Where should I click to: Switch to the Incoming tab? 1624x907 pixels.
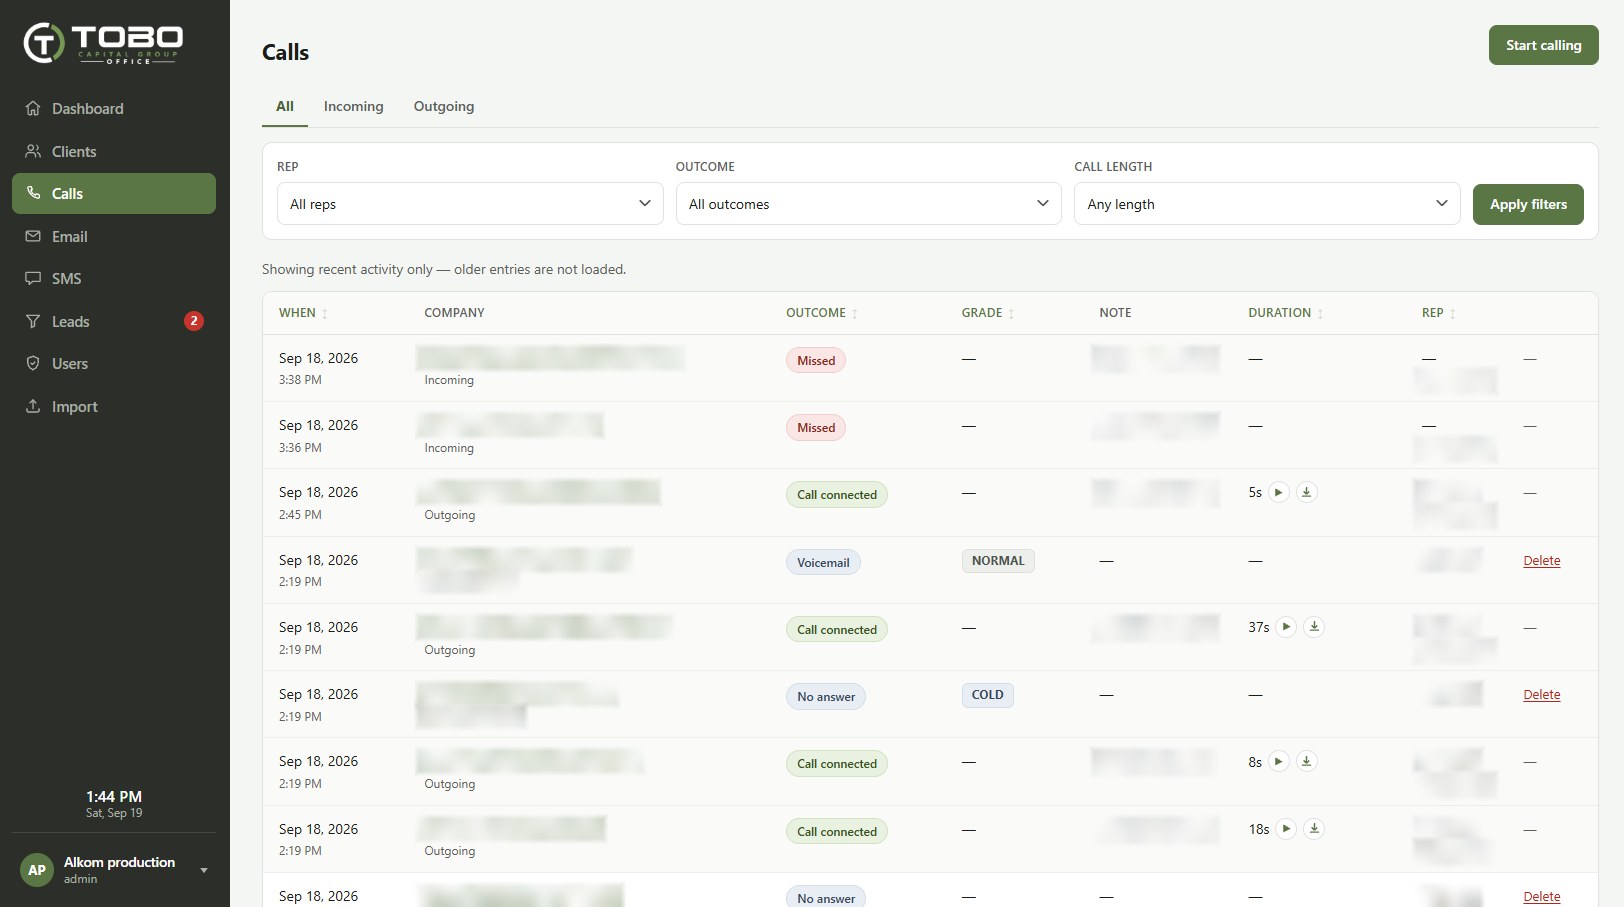[x=353, y=106]
